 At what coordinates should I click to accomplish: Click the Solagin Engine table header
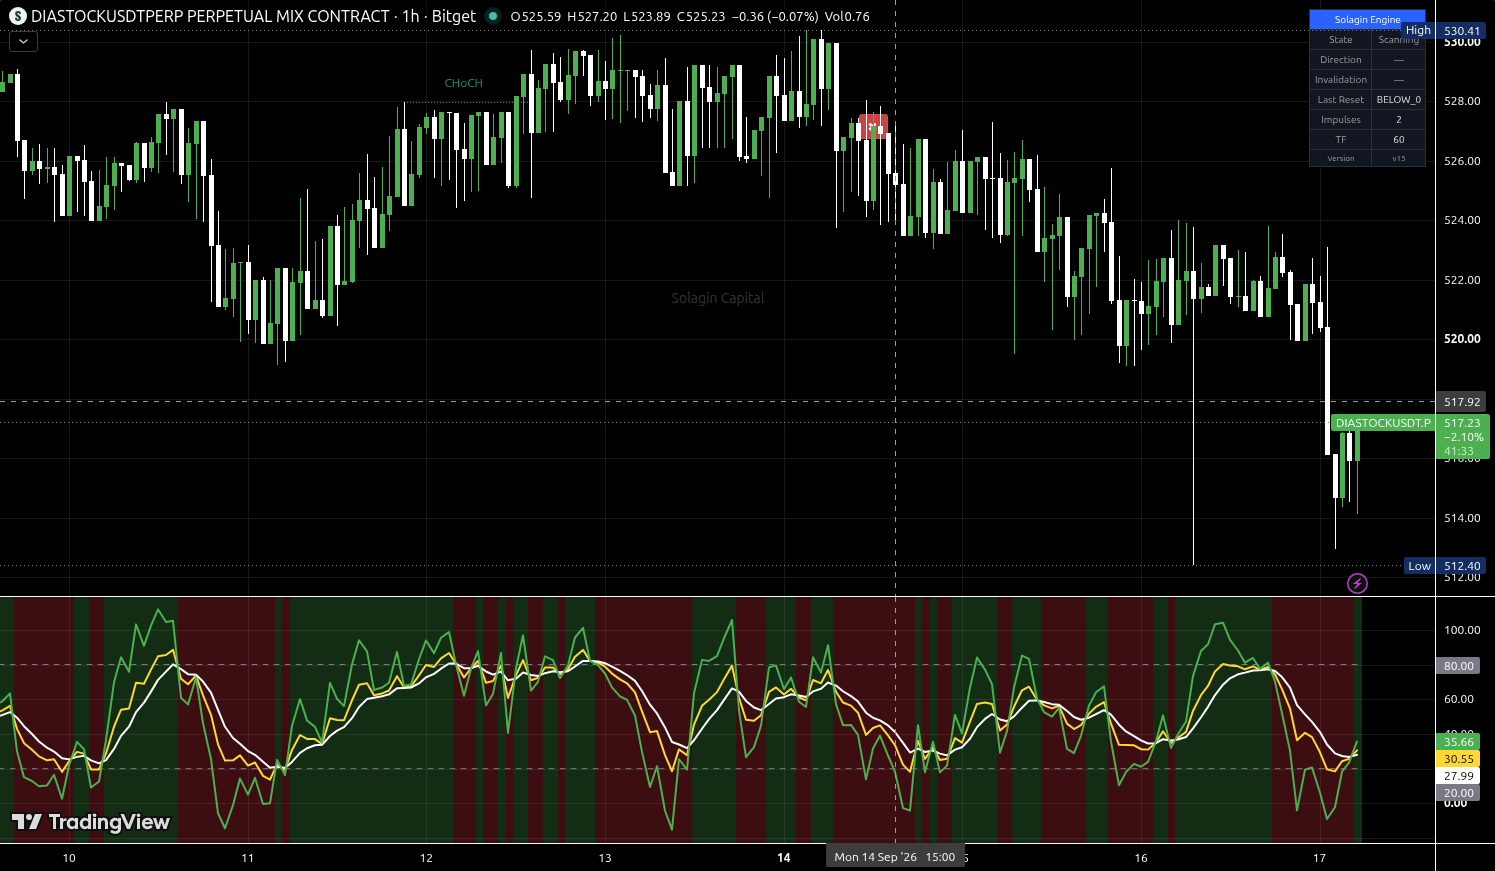1367,19
